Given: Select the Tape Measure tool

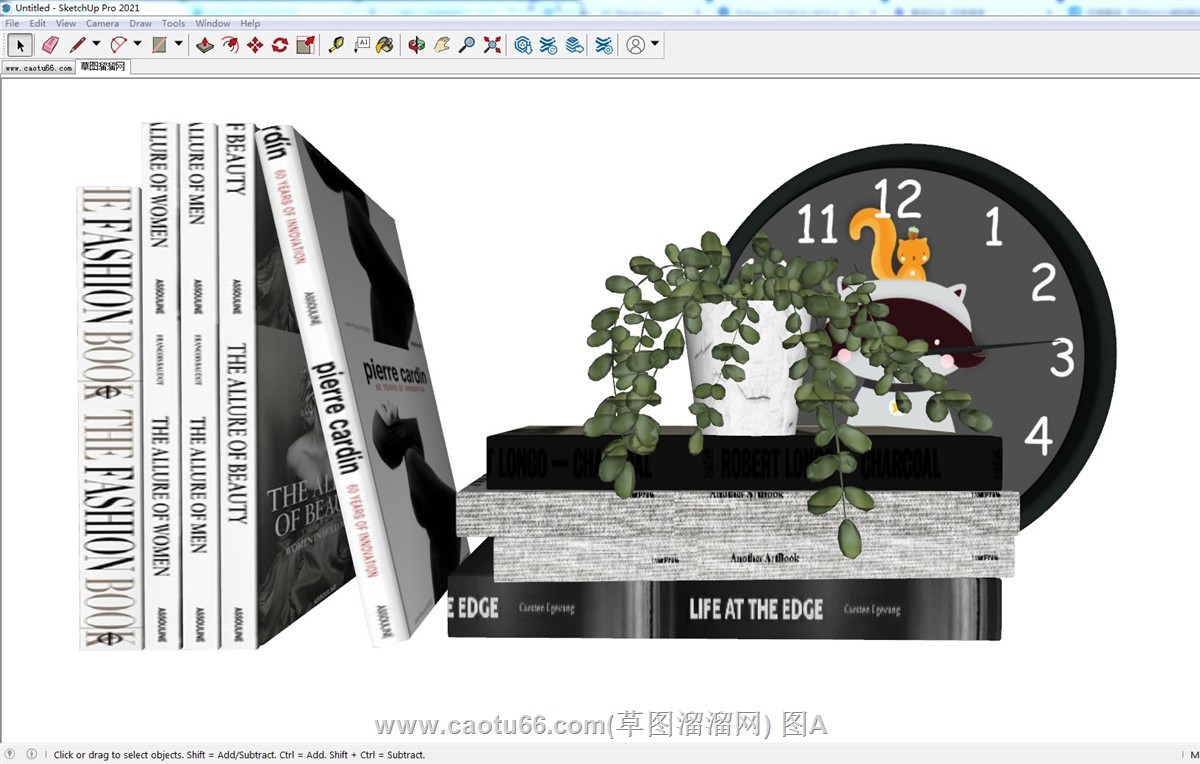Looking at the screenshot, I should [x=336, y=45].
